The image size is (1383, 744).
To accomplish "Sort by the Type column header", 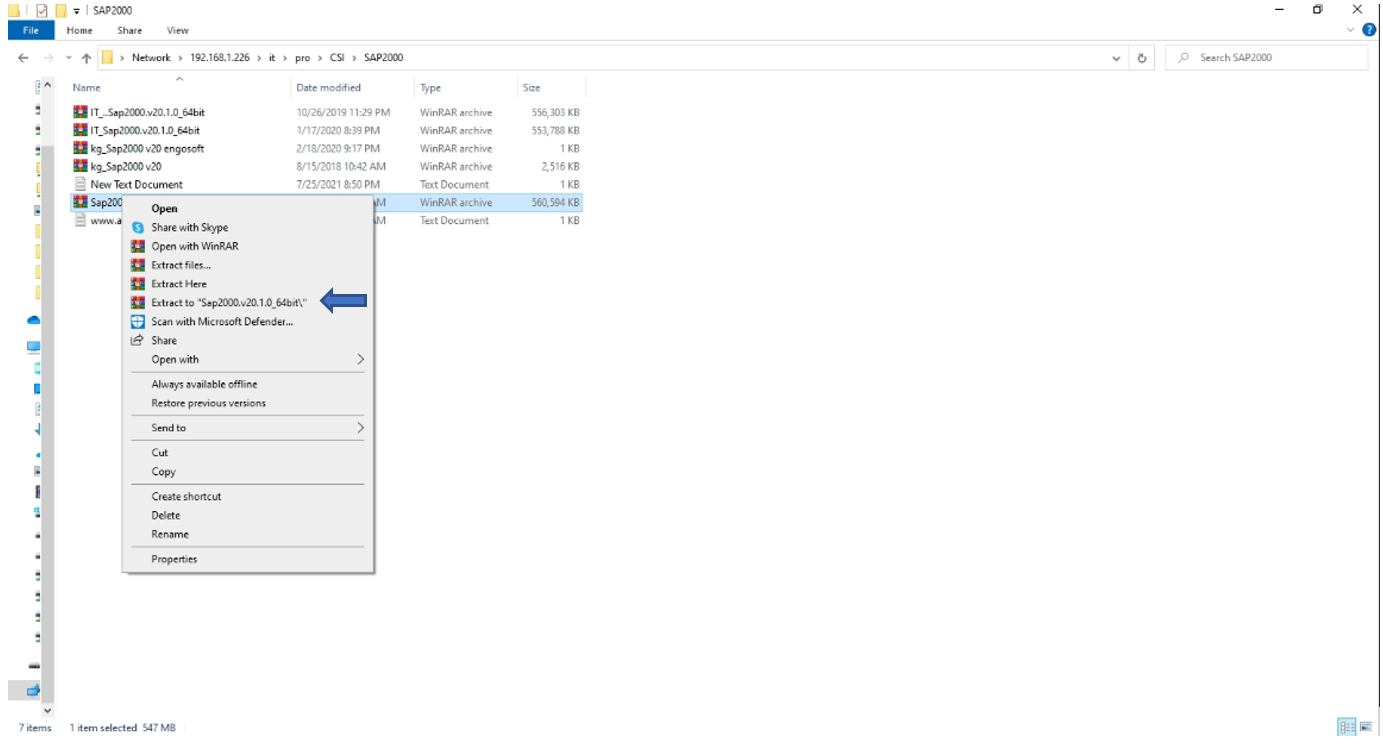I will point(431,88).
